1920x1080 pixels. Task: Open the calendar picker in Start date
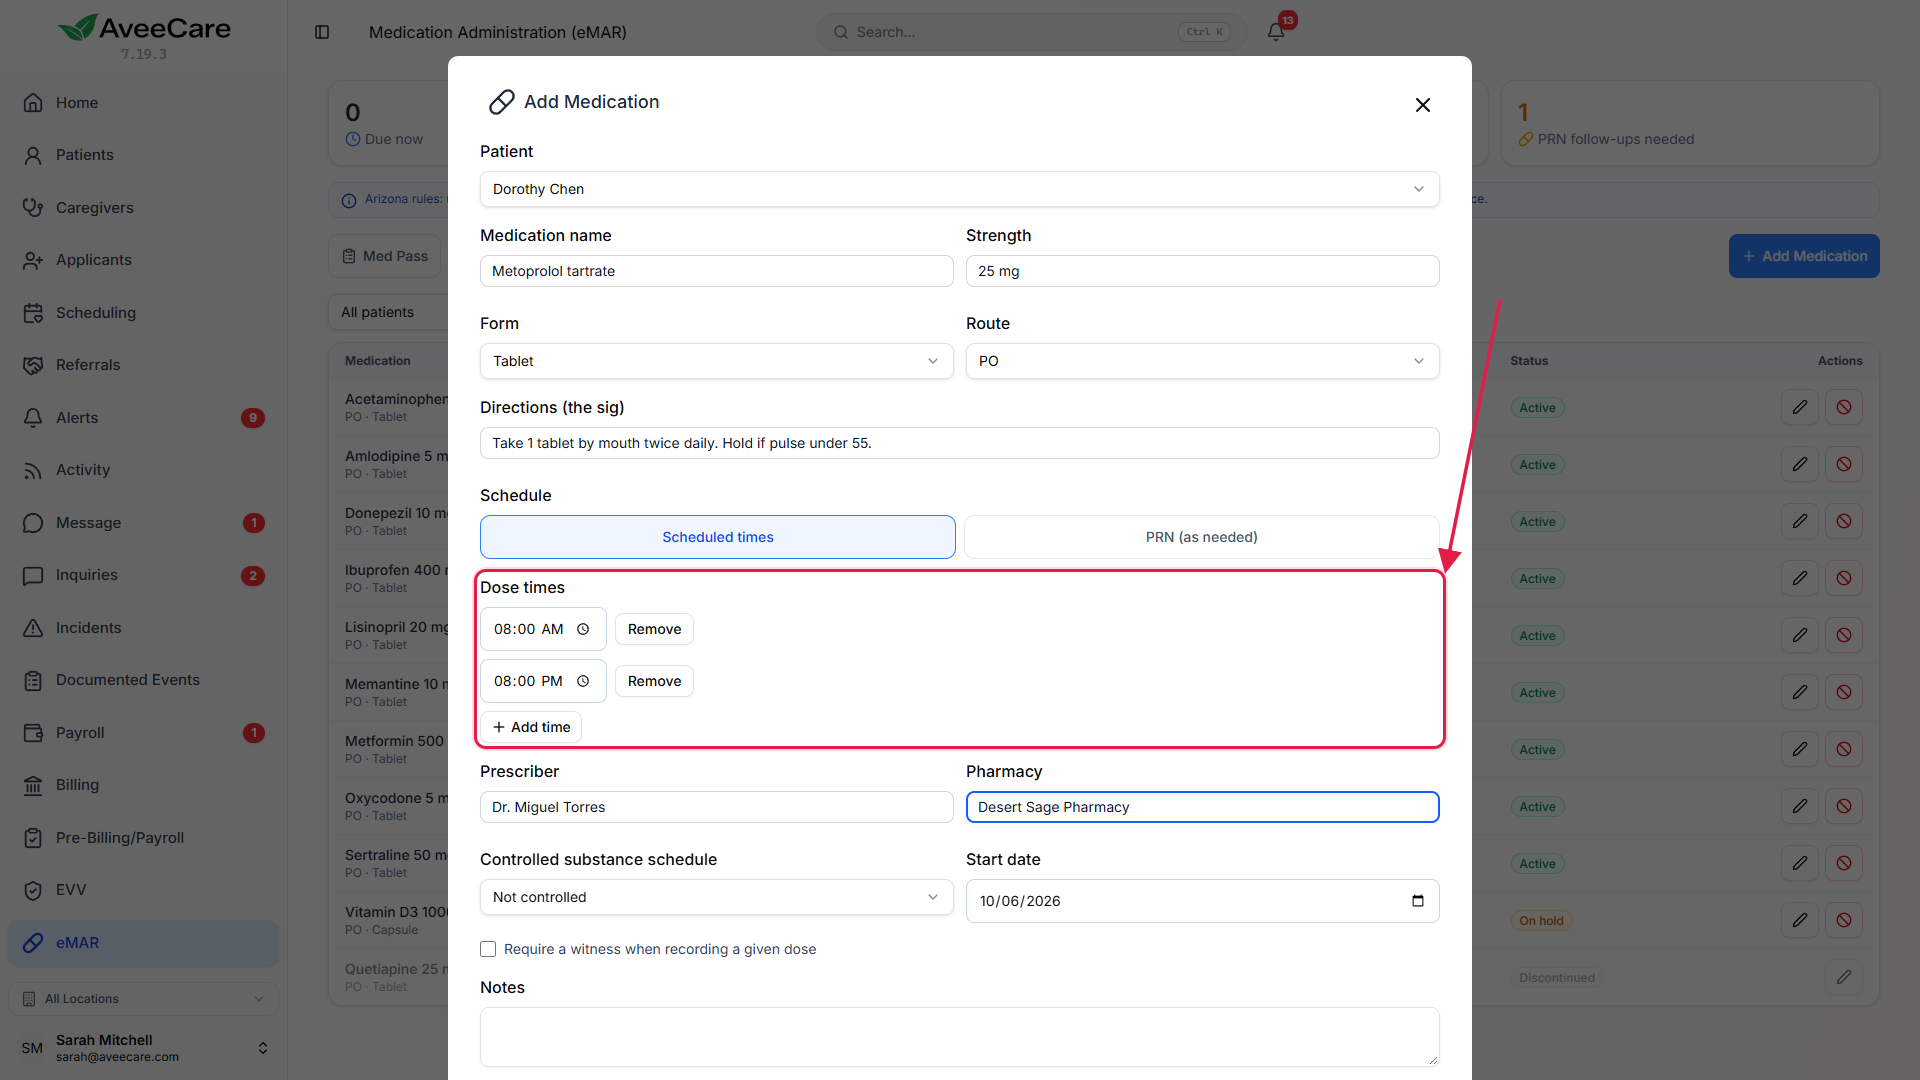coord(1417,901)
